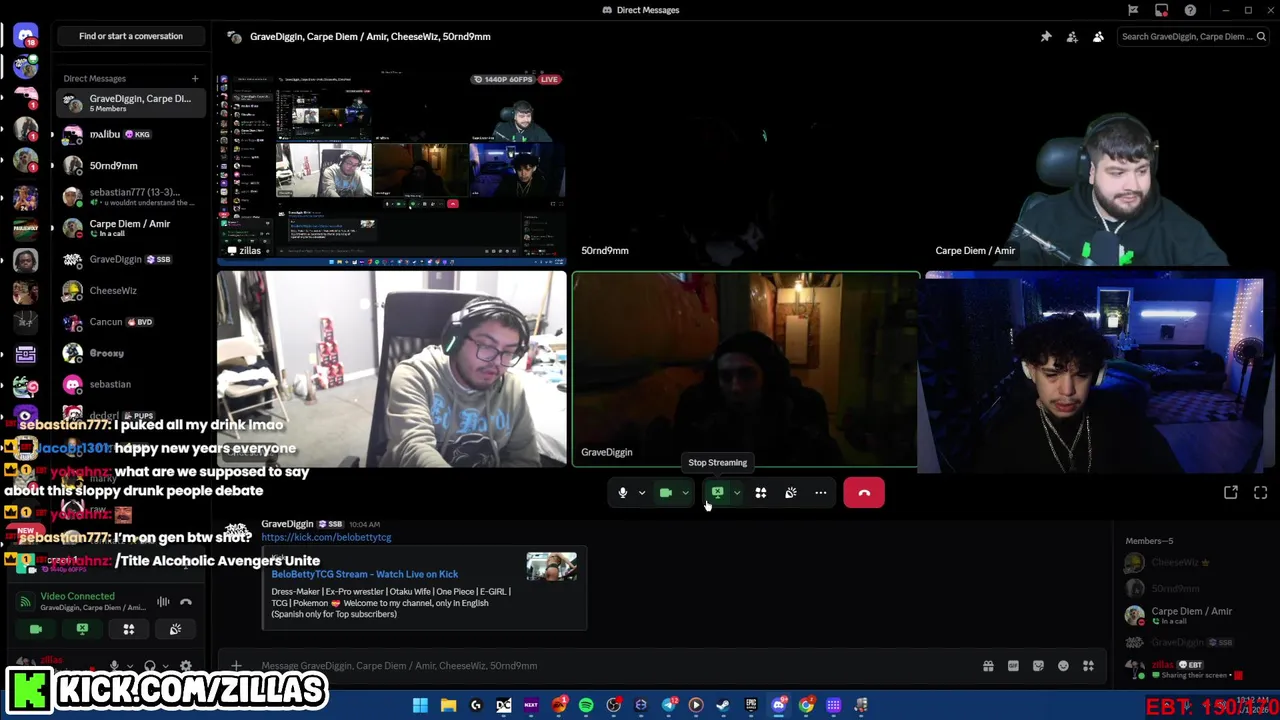Open kick.com/belobettytcg link
This screenshot has width=1280, height=720.
tap(326, 537)
